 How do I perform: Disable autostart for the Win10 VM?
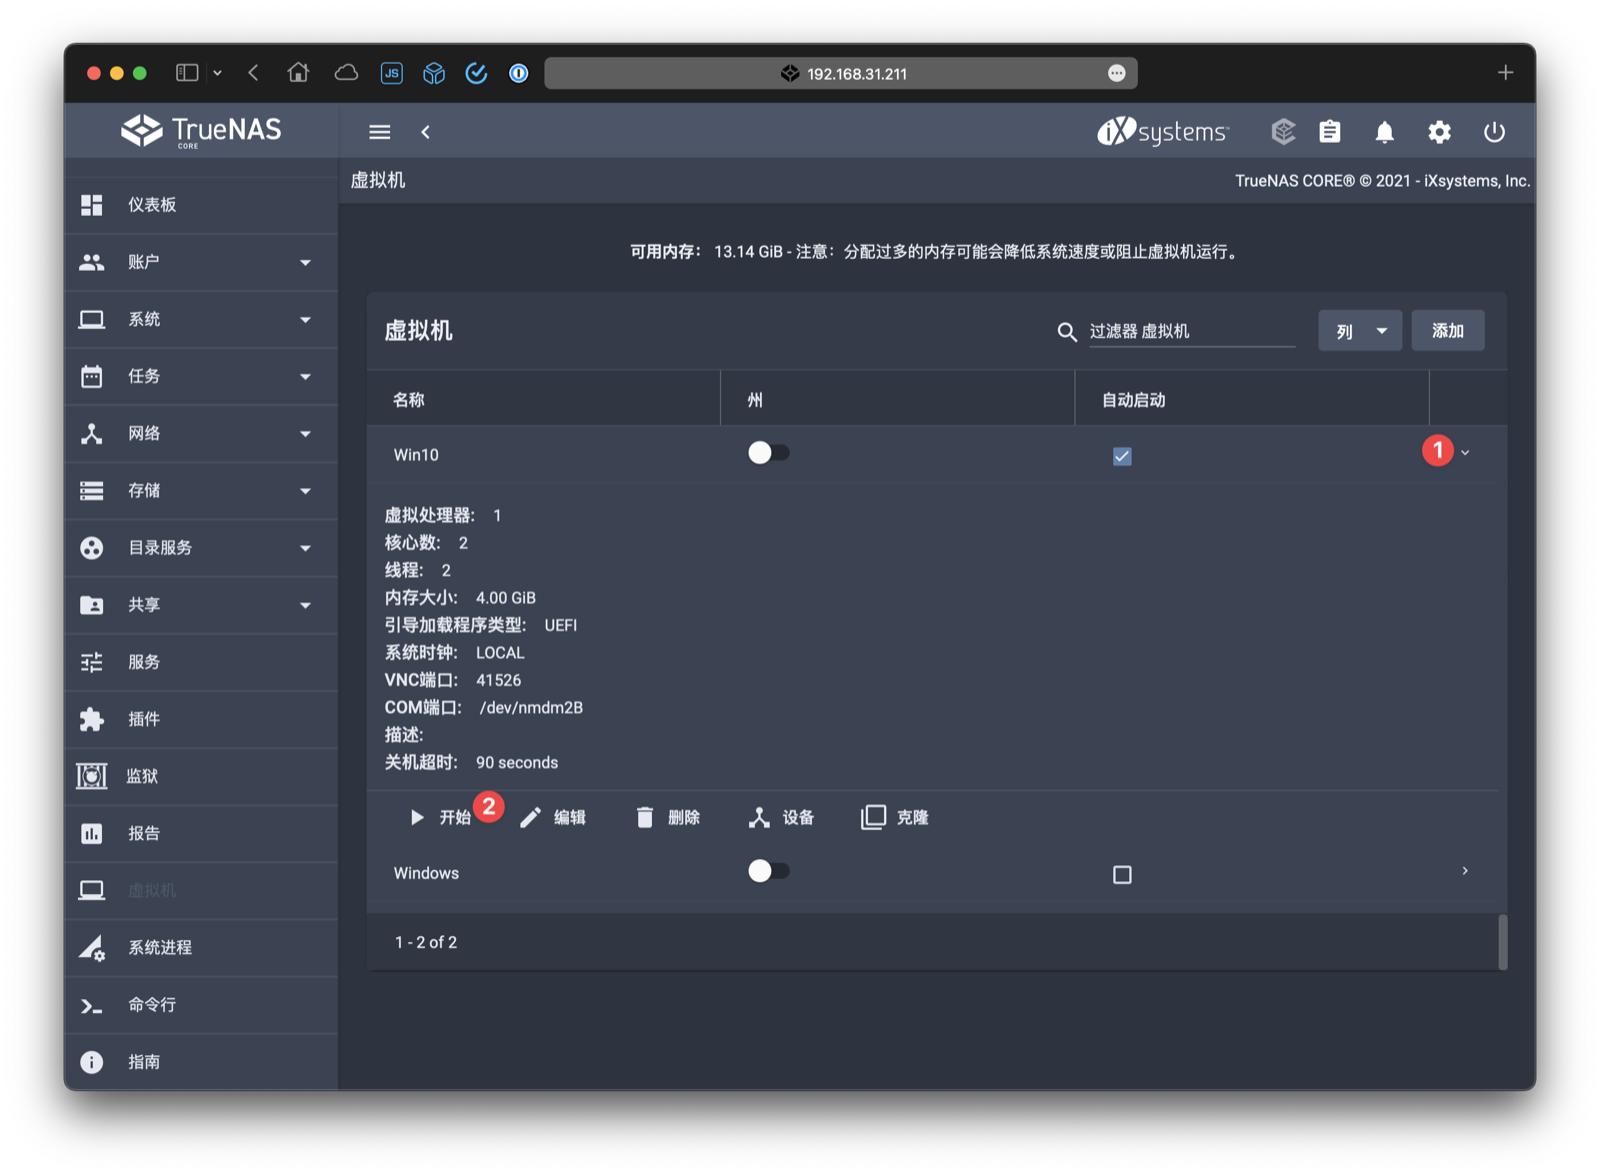pyautogui.click(x=1122, y=456)
